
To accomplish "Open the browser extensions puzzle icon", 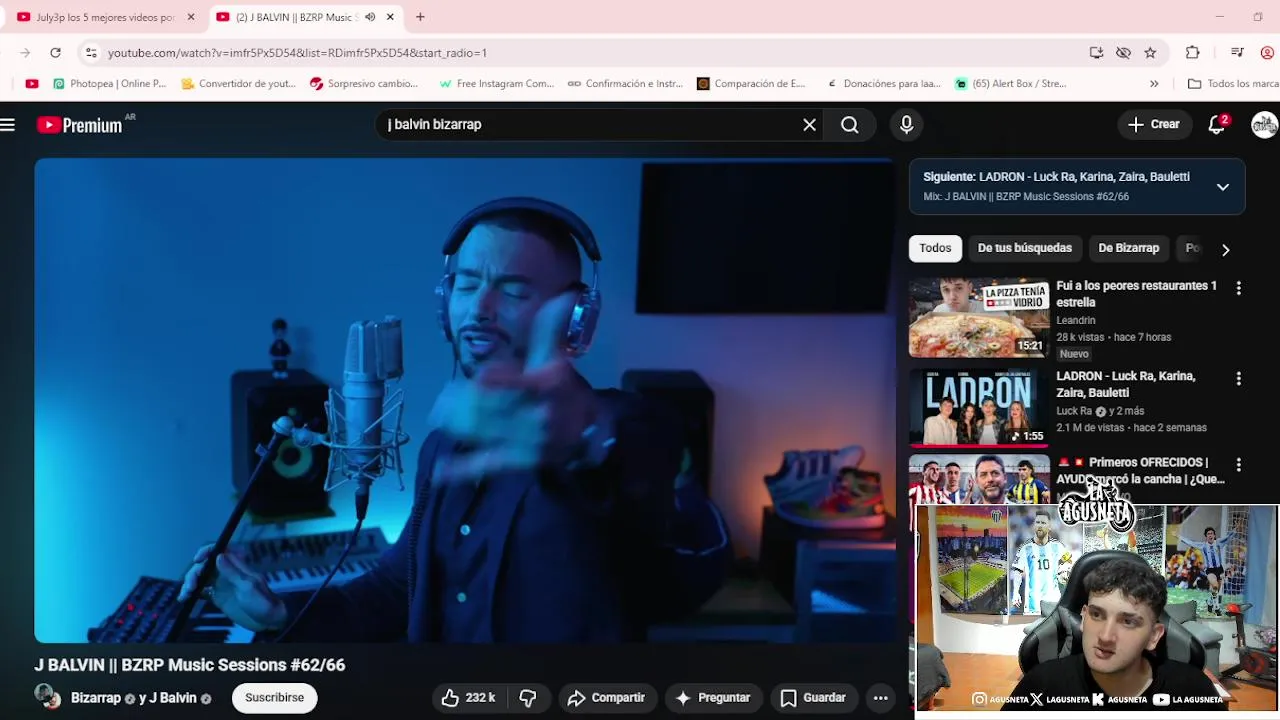I will click(1192, 53).
